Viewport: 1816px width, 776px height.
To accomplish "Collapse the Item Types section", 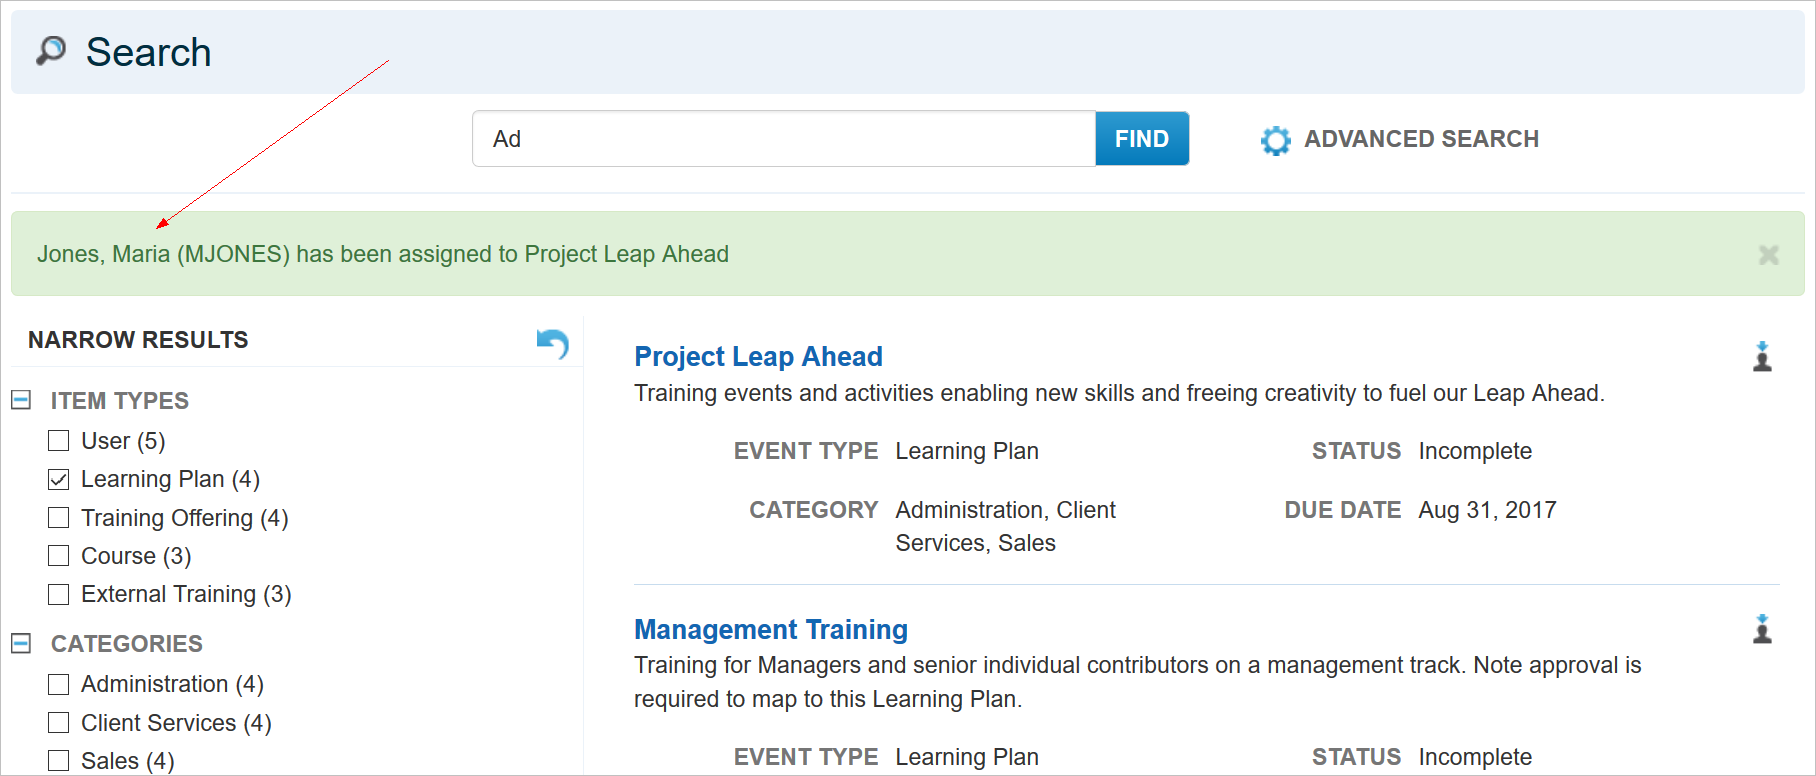I will coord(21,400).
